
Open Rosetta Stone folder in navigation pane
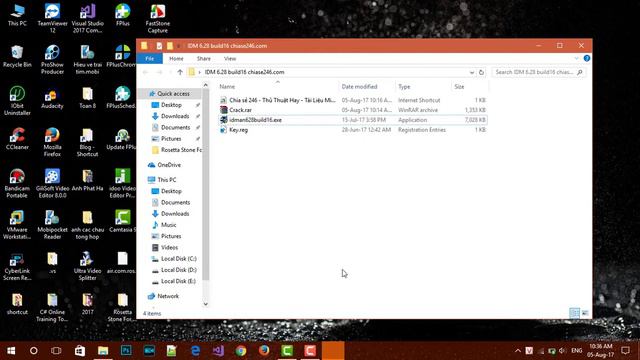coord(176,150)
